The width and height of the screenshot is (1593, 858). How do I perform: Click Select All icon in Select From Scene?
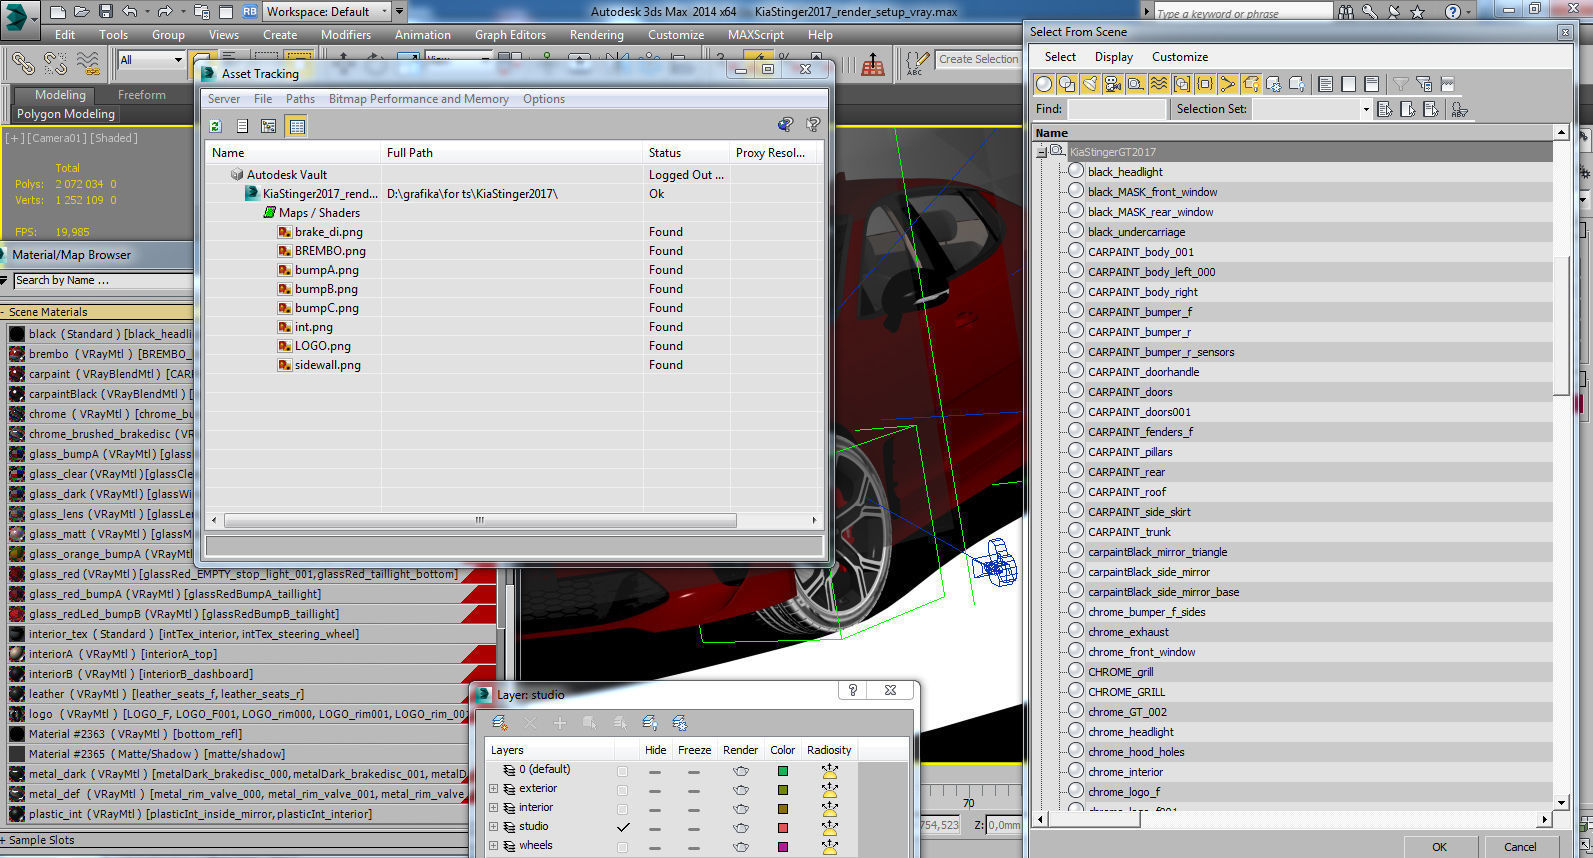1326,84
